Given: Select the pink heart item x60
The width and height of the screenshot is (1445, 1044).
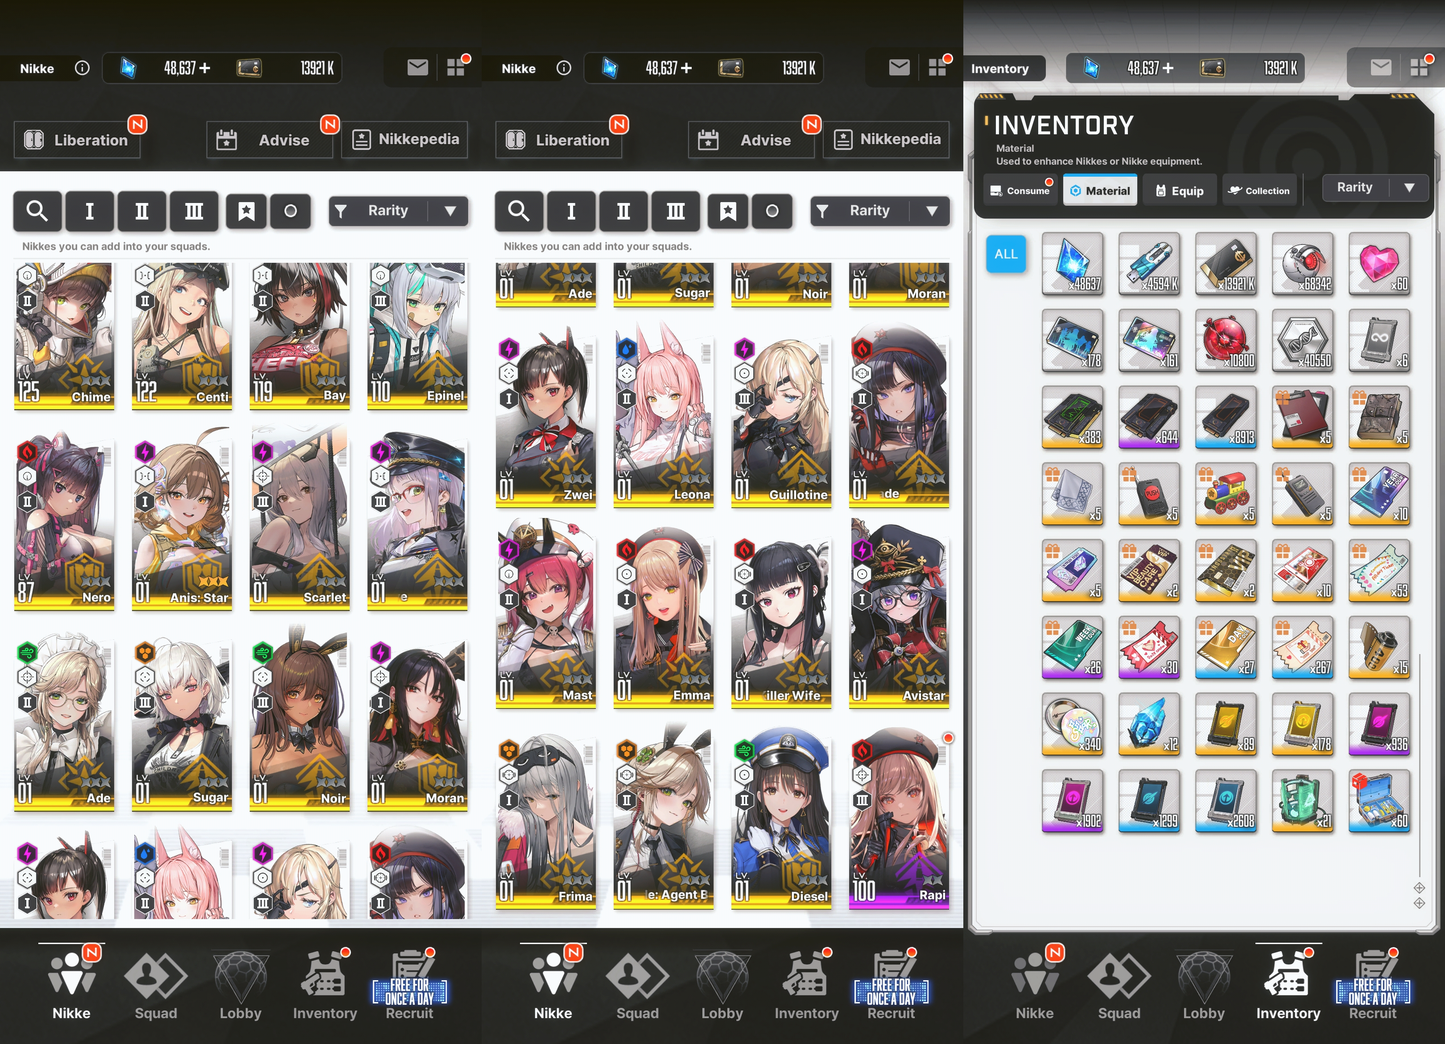Looking at the screenshot, I should tap(1380, 264).
